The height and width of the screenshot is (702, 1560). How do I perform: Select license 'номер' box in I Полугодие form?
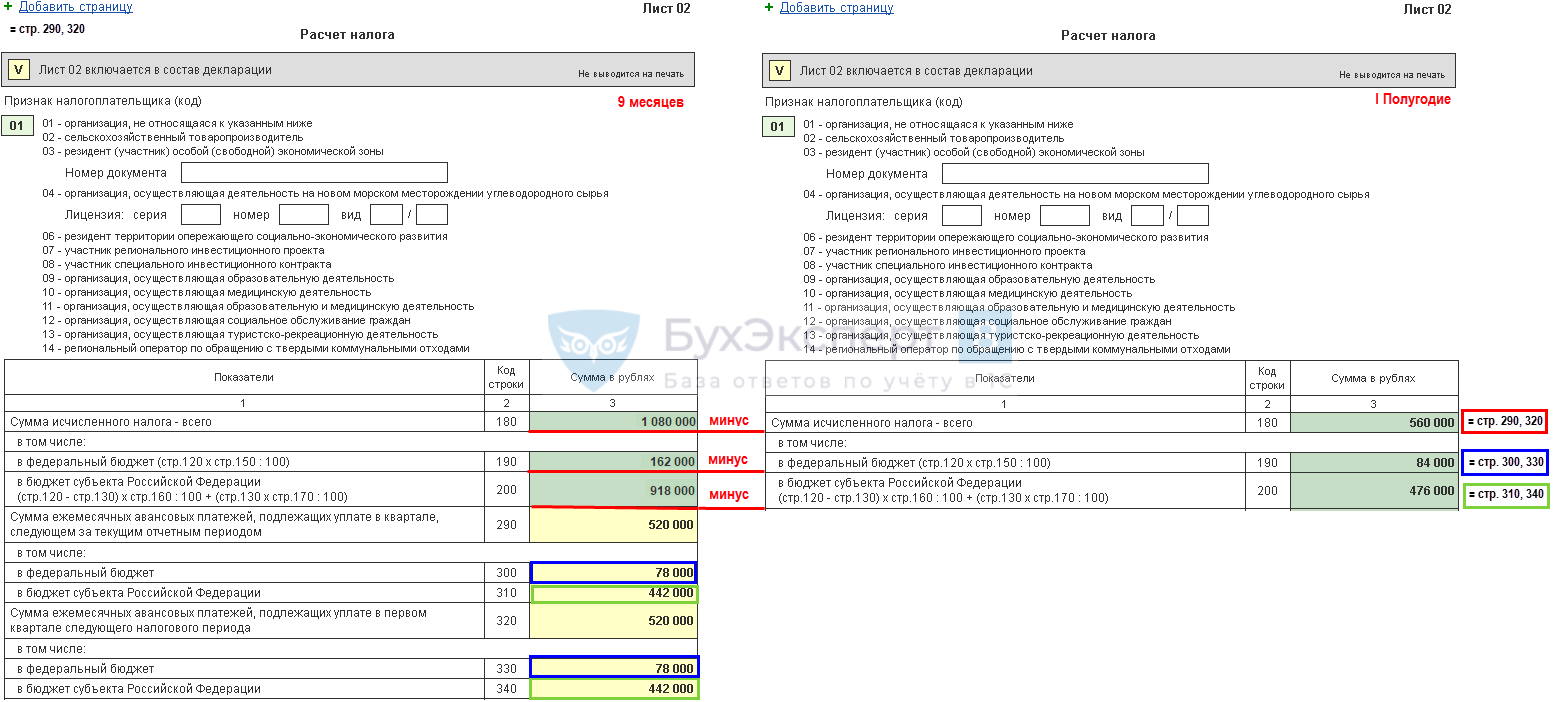coord(1064,216)
